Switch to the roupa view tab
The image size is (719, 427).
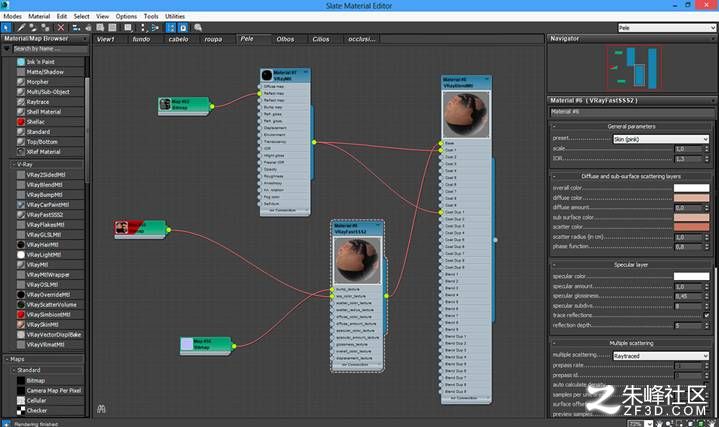click(213, 39)
